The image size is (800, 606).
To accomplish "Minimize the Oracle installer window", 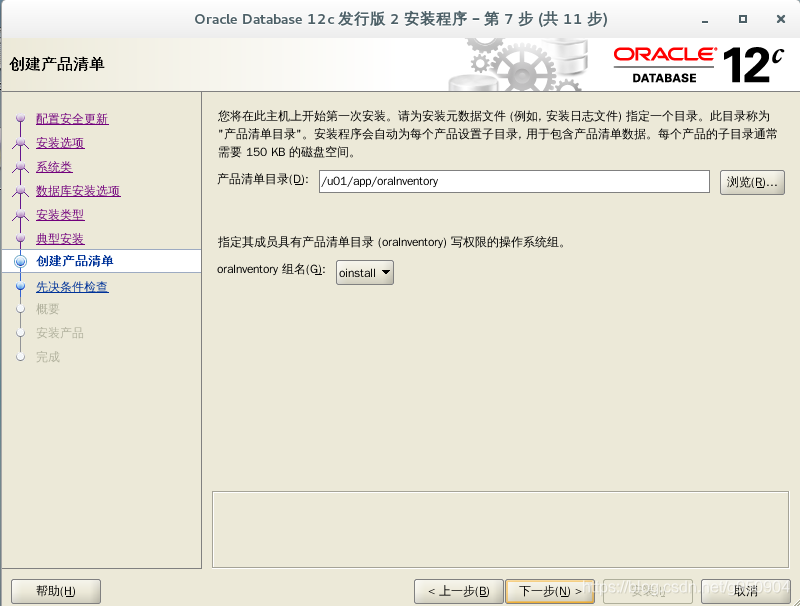I will click(705, 19).
